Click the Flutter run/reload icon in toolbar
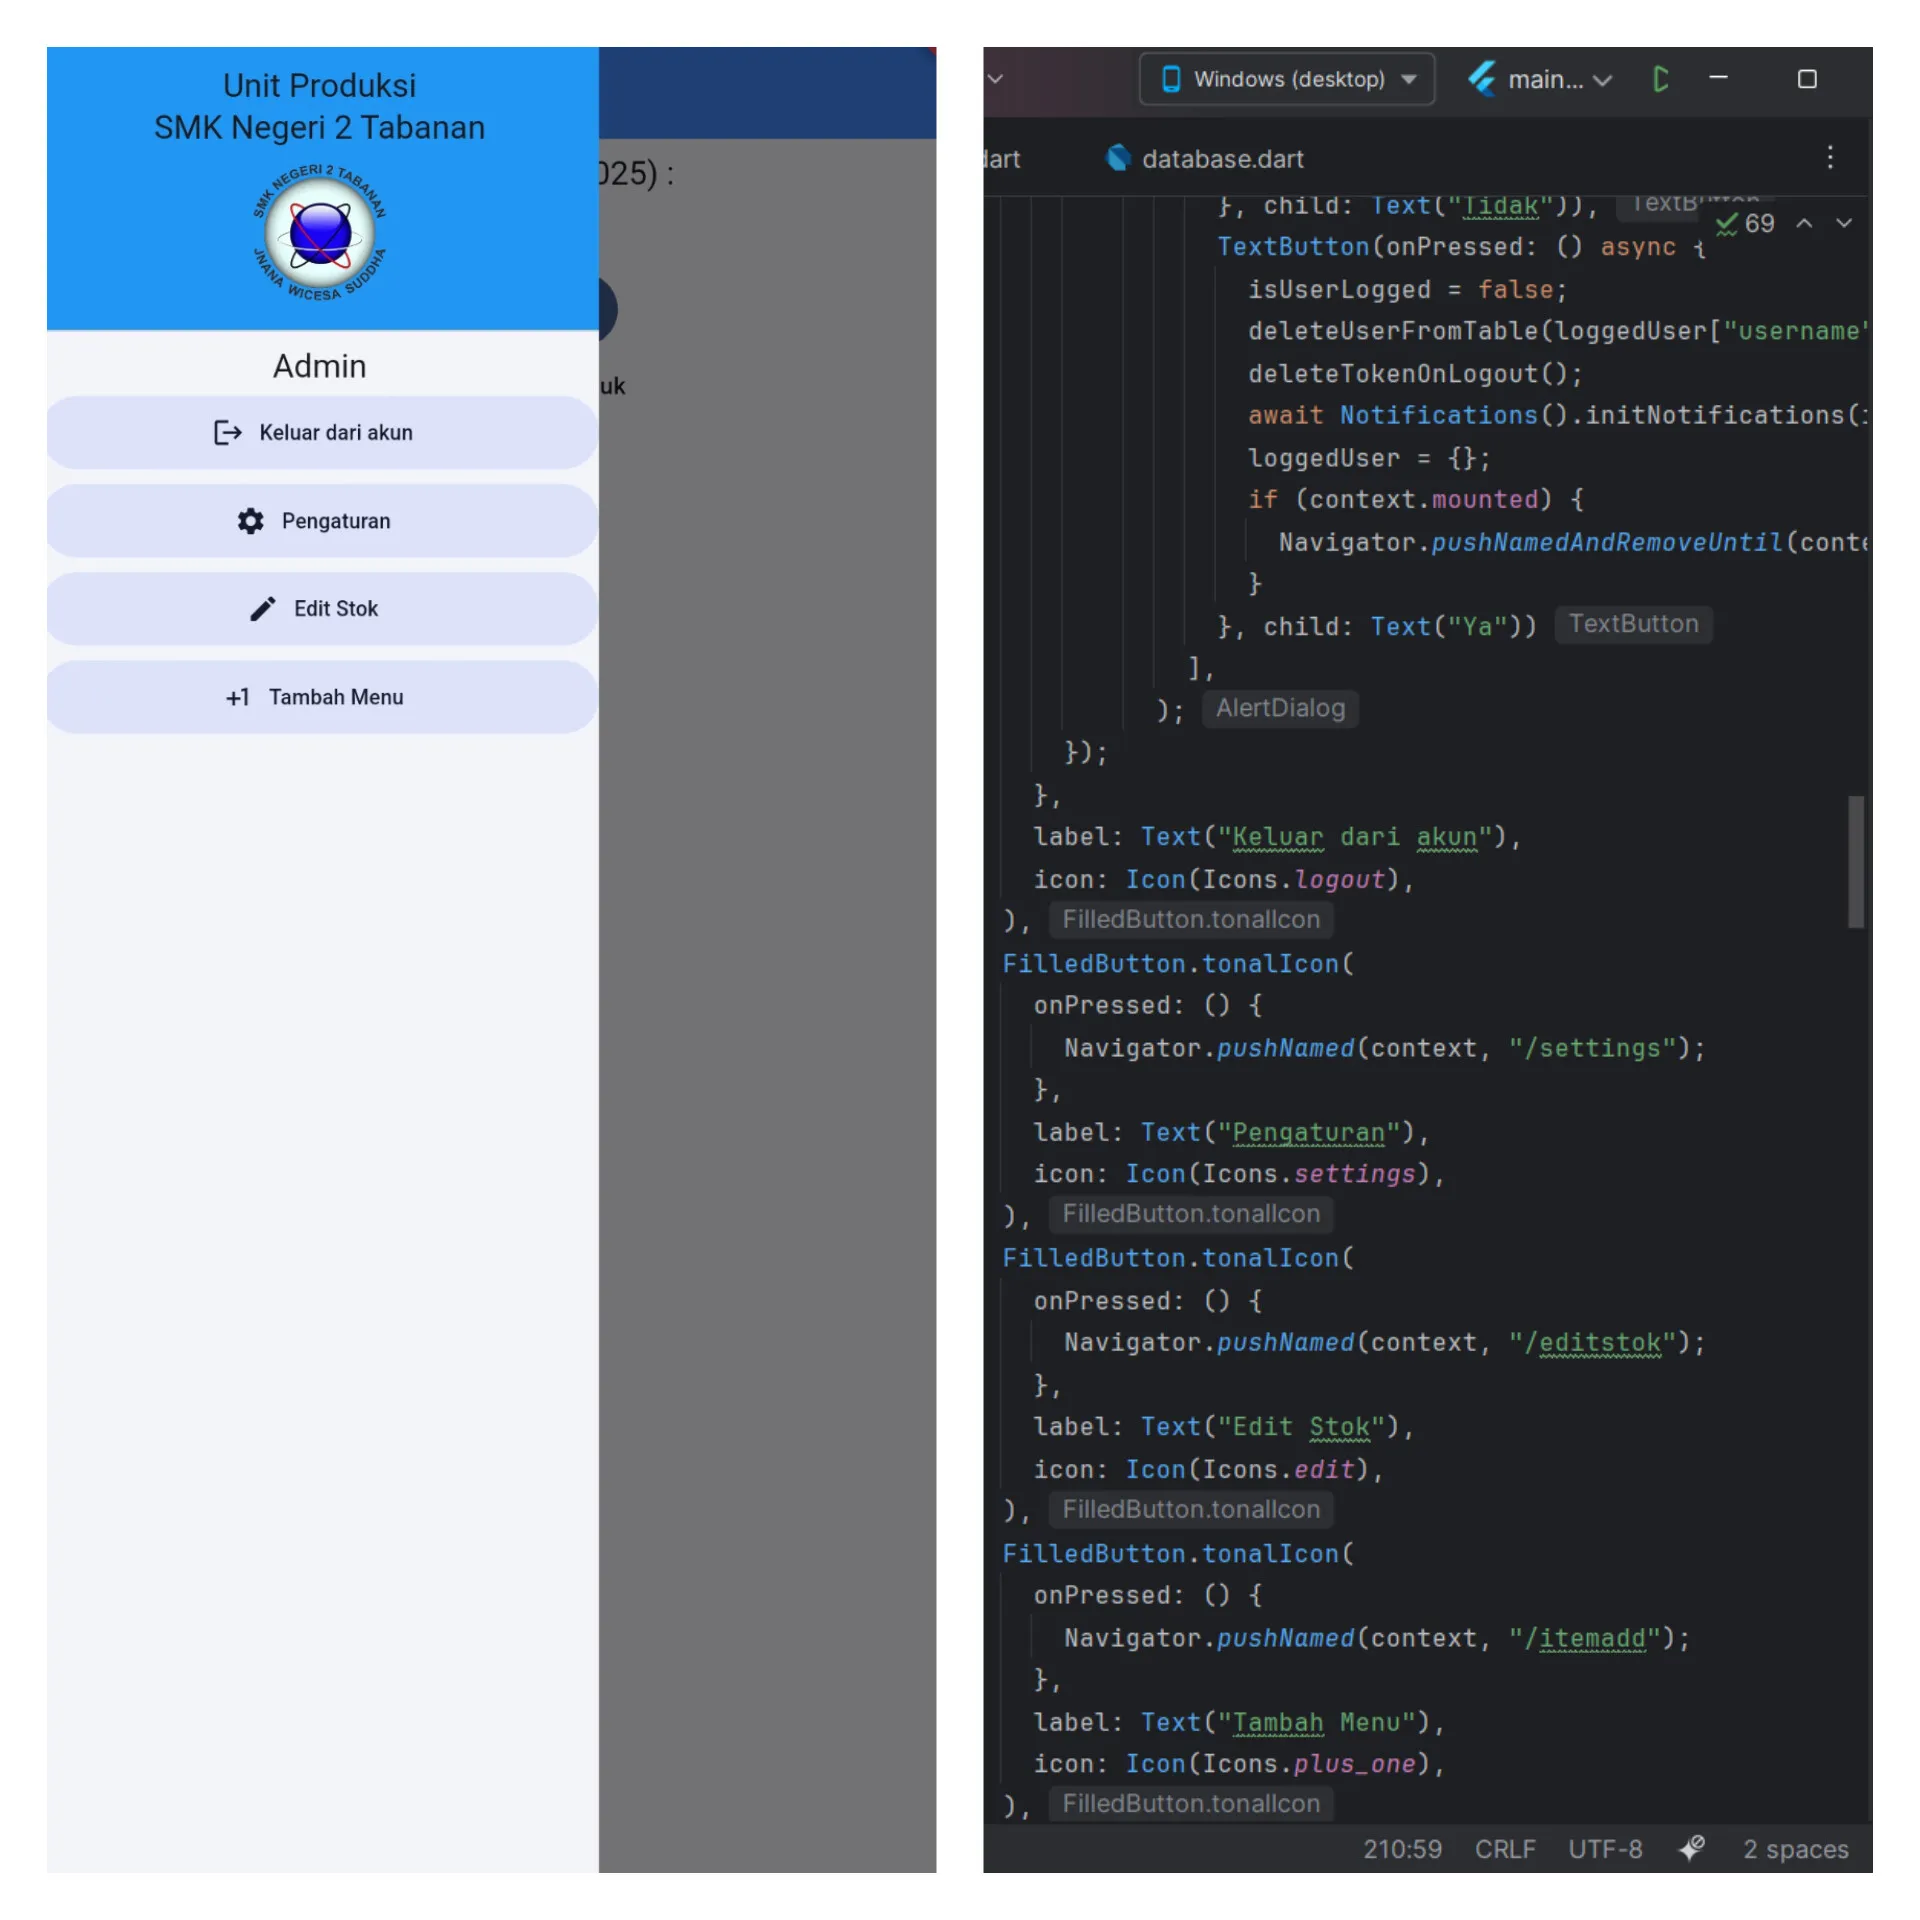This screenshot has width=1920, height=1920. click(x=1660, y=79)
